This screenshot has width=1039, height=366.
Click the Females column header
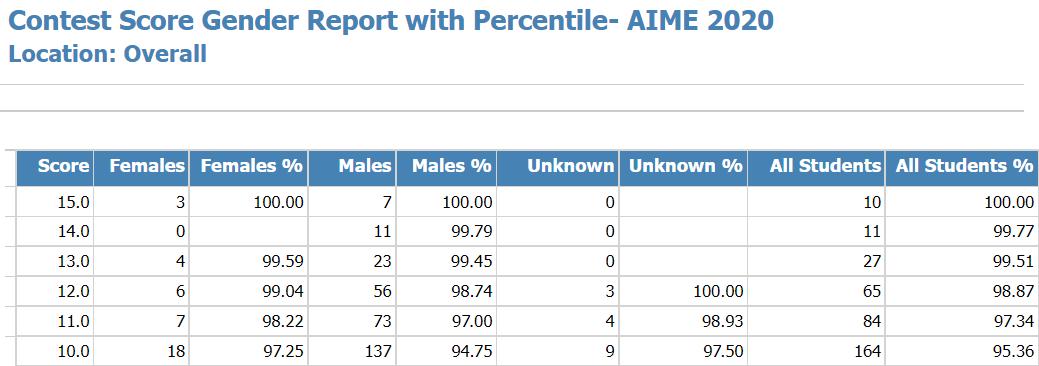pos(141,168)
